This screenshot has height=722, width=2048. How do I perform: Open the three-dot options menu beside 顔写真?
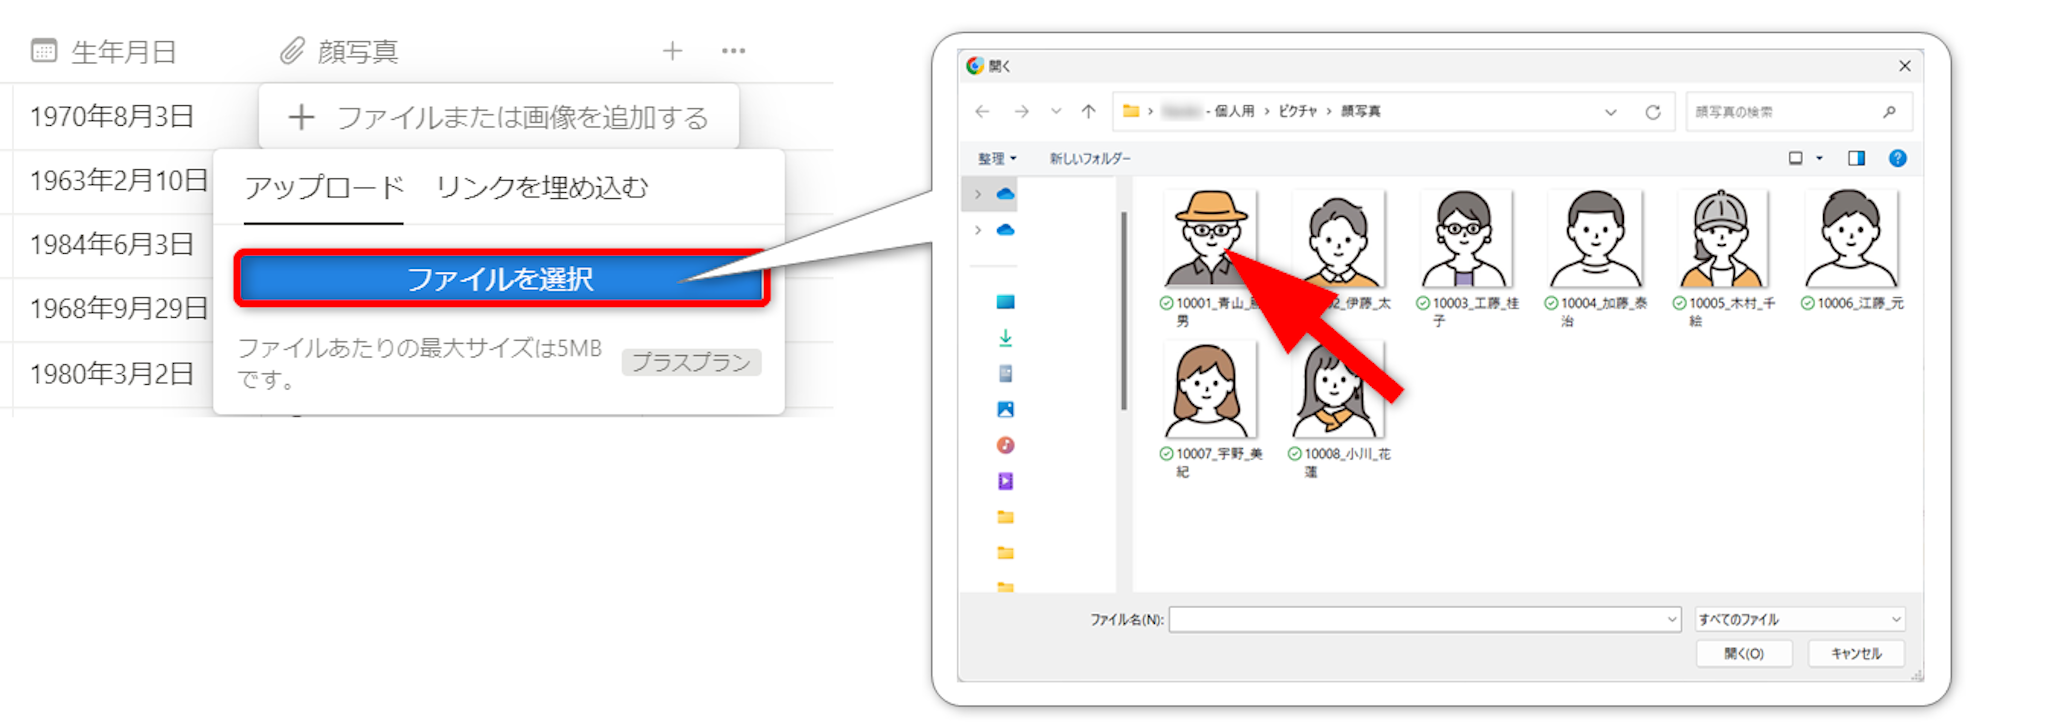pos(734,51)
